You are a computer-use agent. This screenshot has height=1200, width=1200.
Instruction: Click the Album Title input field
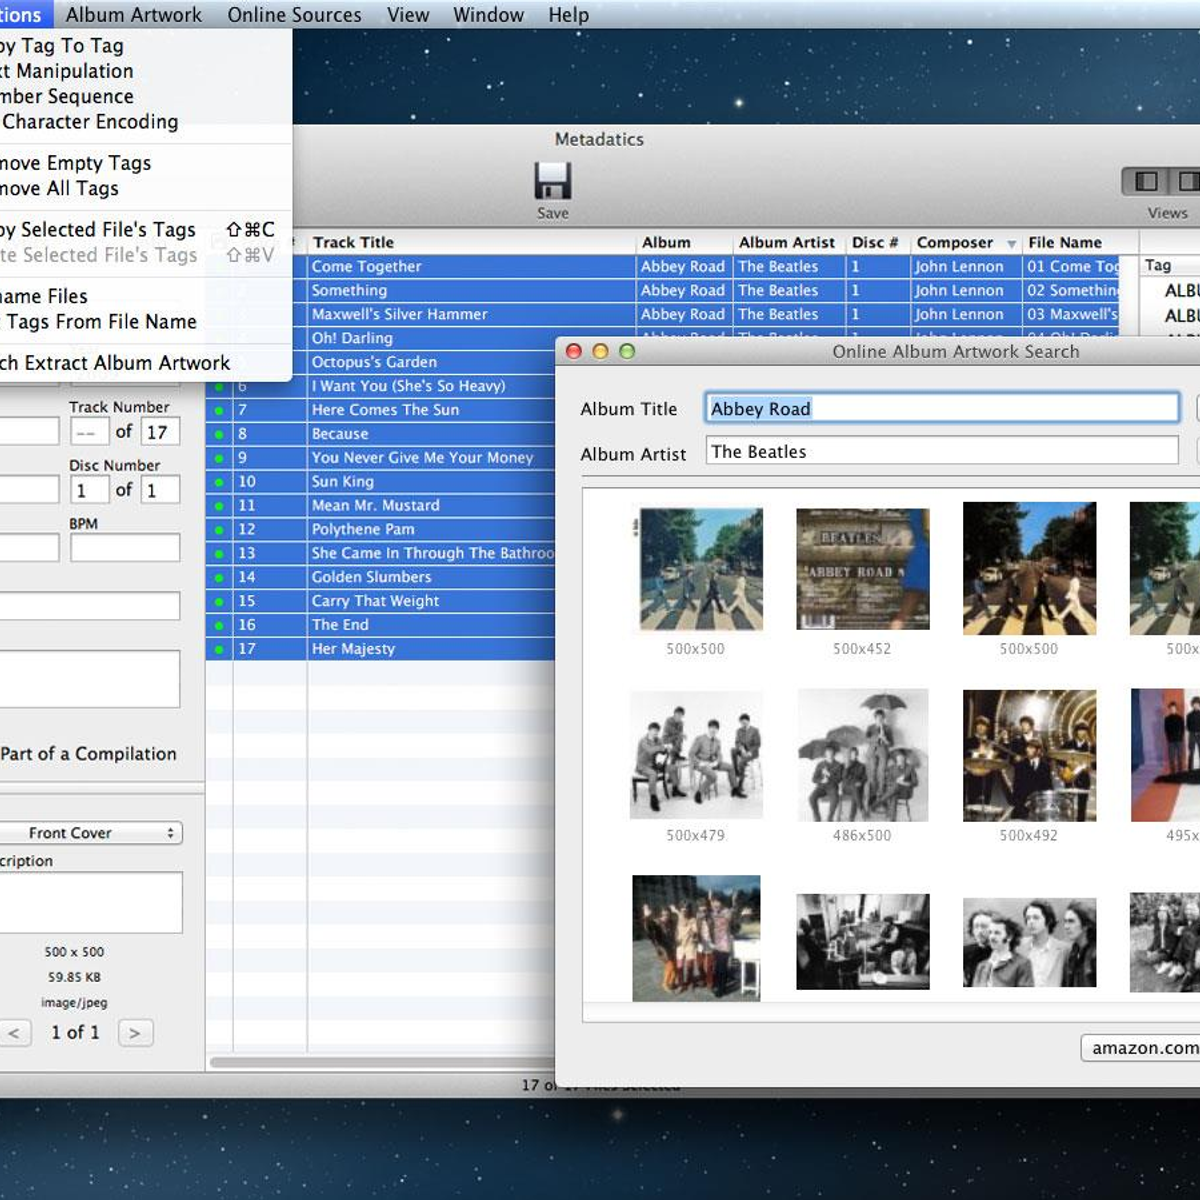941,408
